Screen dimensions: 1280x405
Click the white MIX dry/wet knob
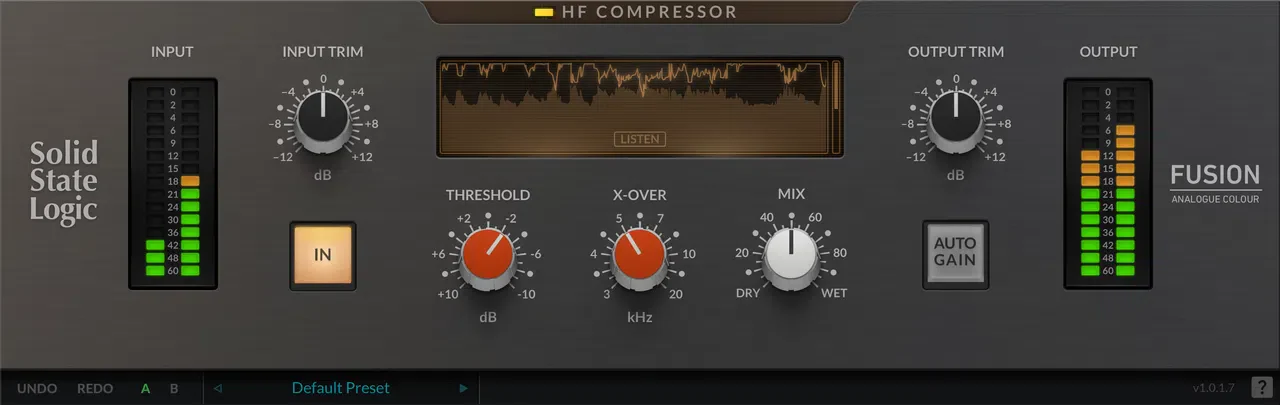[791, 255]
